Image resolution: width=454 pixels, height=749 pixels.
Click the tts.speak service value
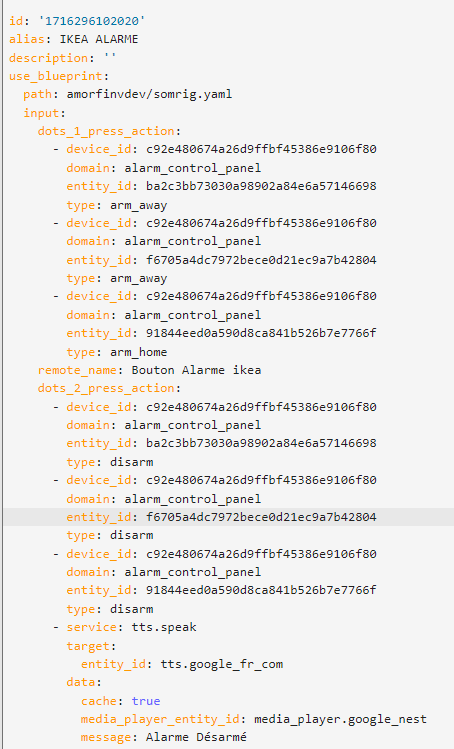coord(164,627)
